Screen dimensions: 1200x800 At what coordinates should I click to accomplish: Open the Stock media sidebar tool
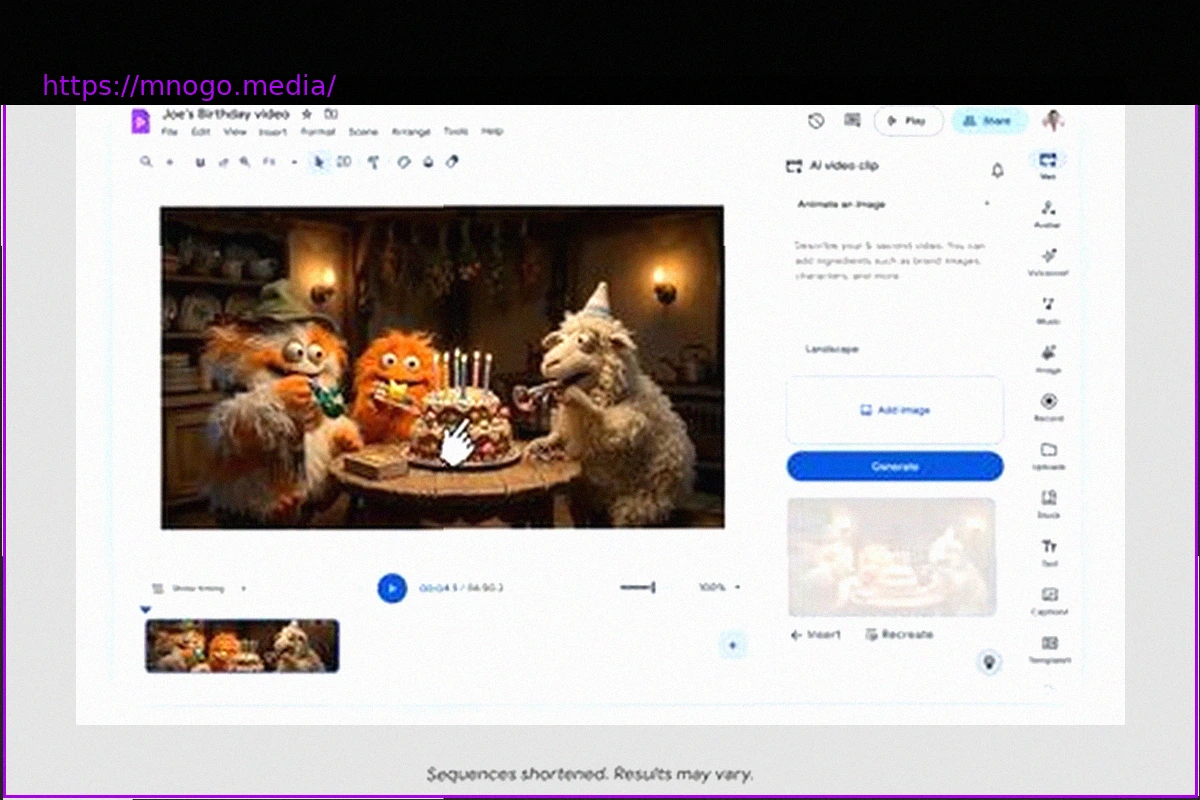coord(1048,503)
